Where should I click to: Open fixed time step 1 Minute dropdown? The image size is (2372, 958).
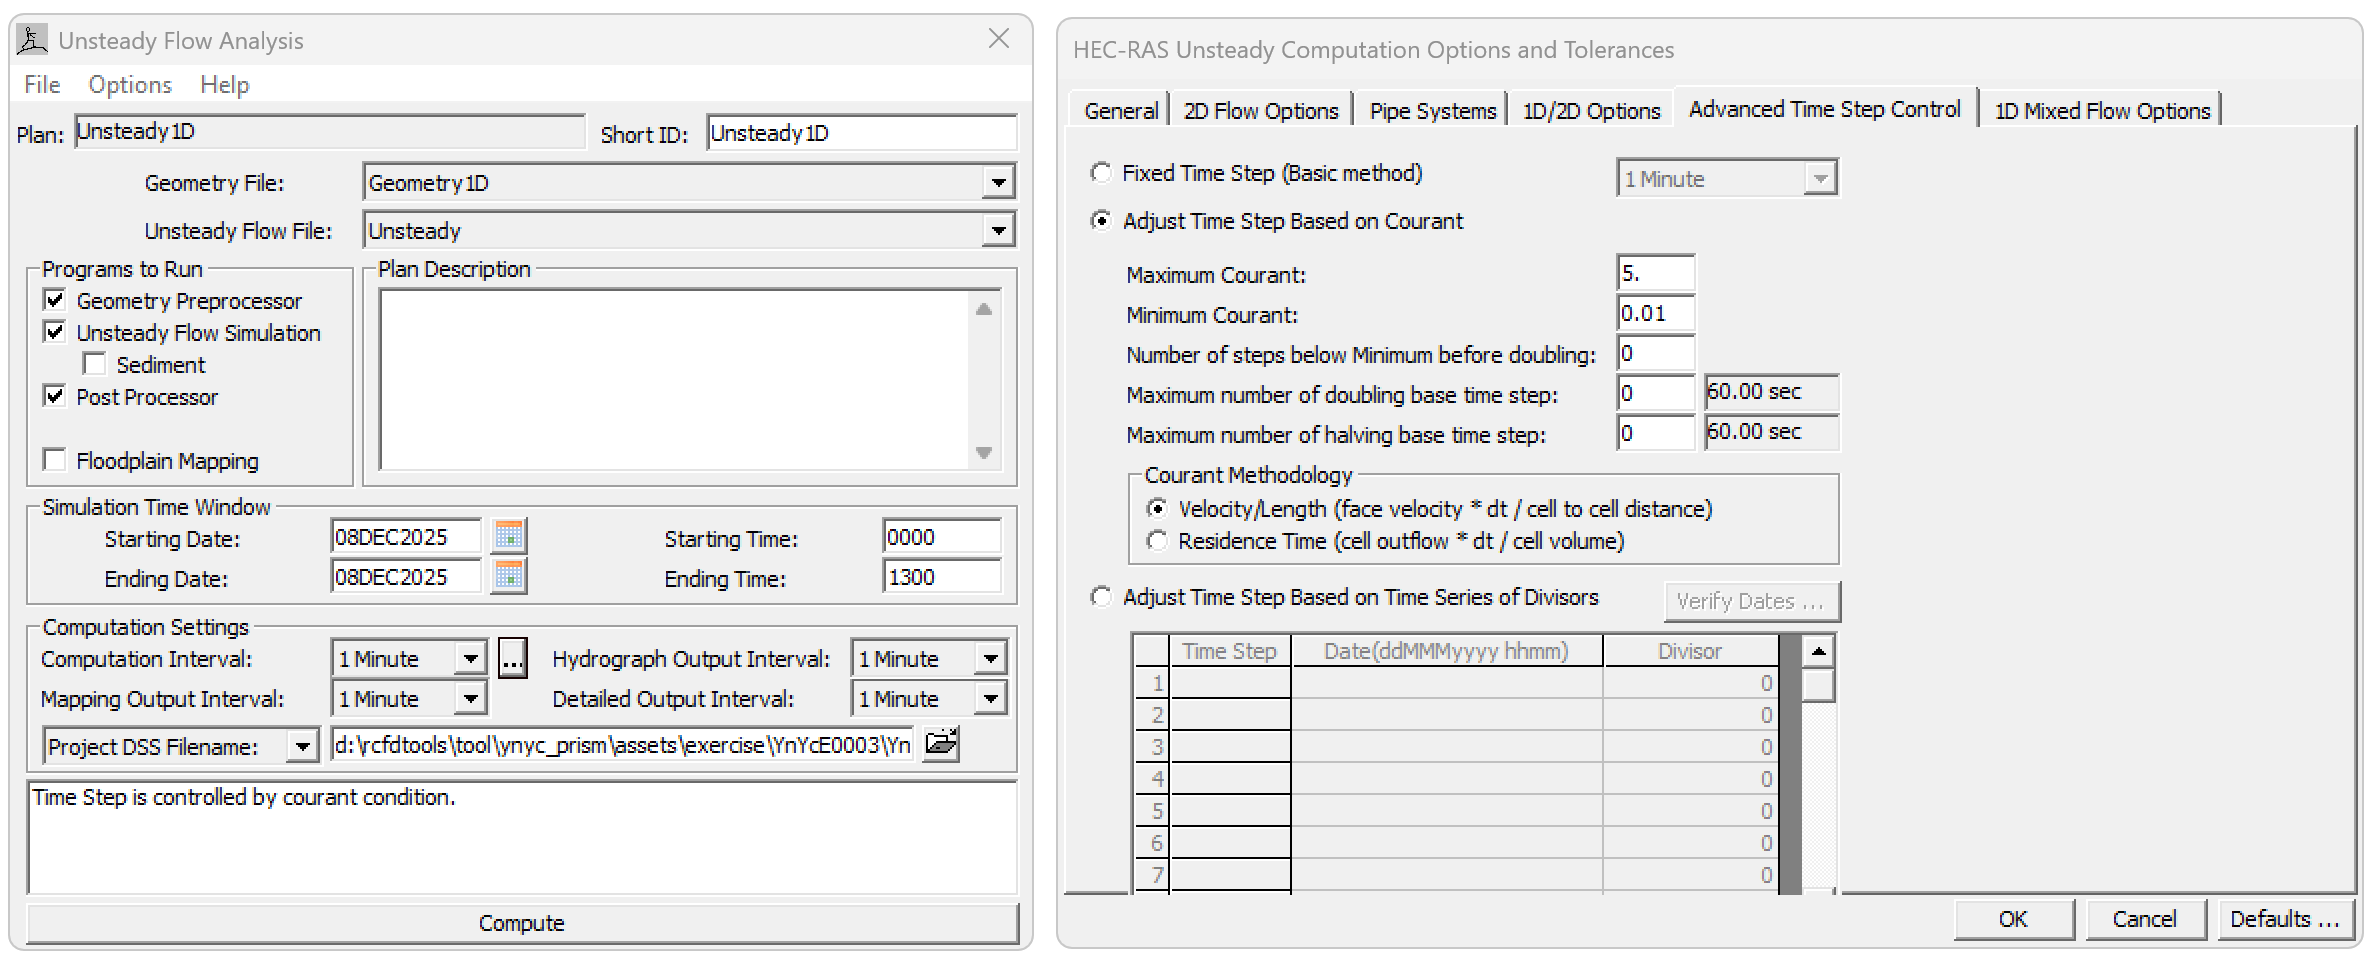point(1820,179)
